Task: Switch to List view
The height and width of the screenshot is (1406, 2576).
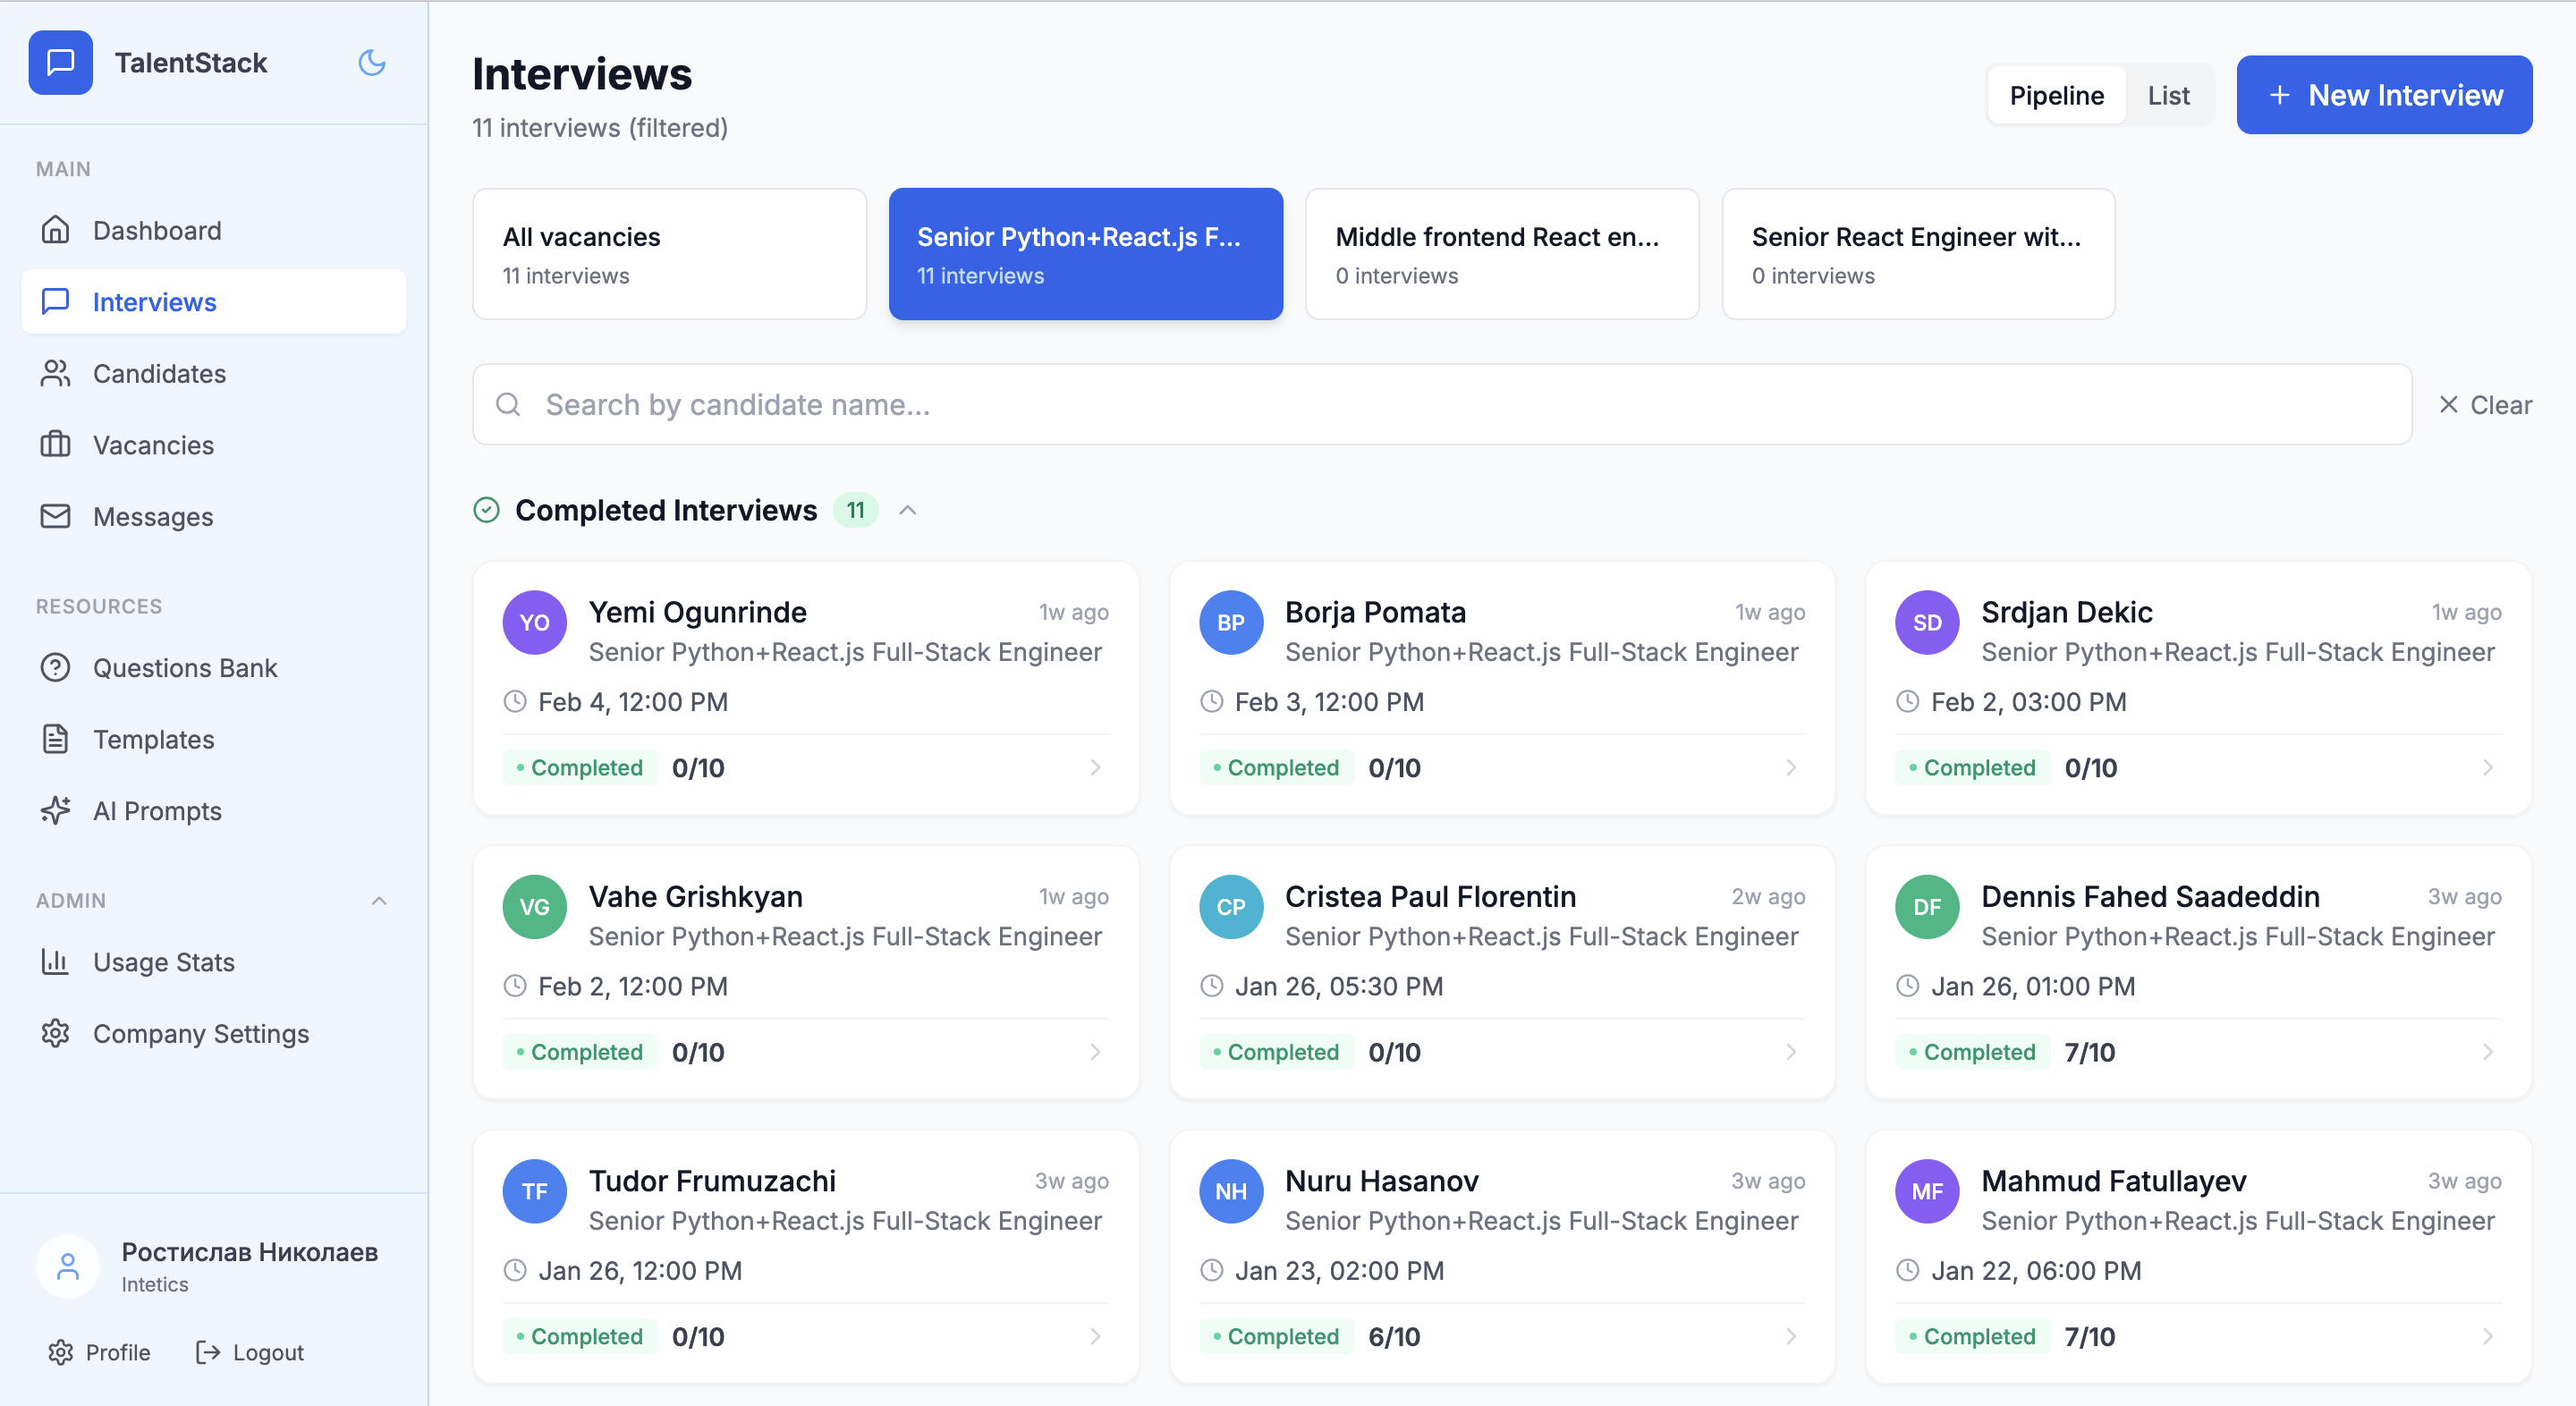Action: (2167, 95)
